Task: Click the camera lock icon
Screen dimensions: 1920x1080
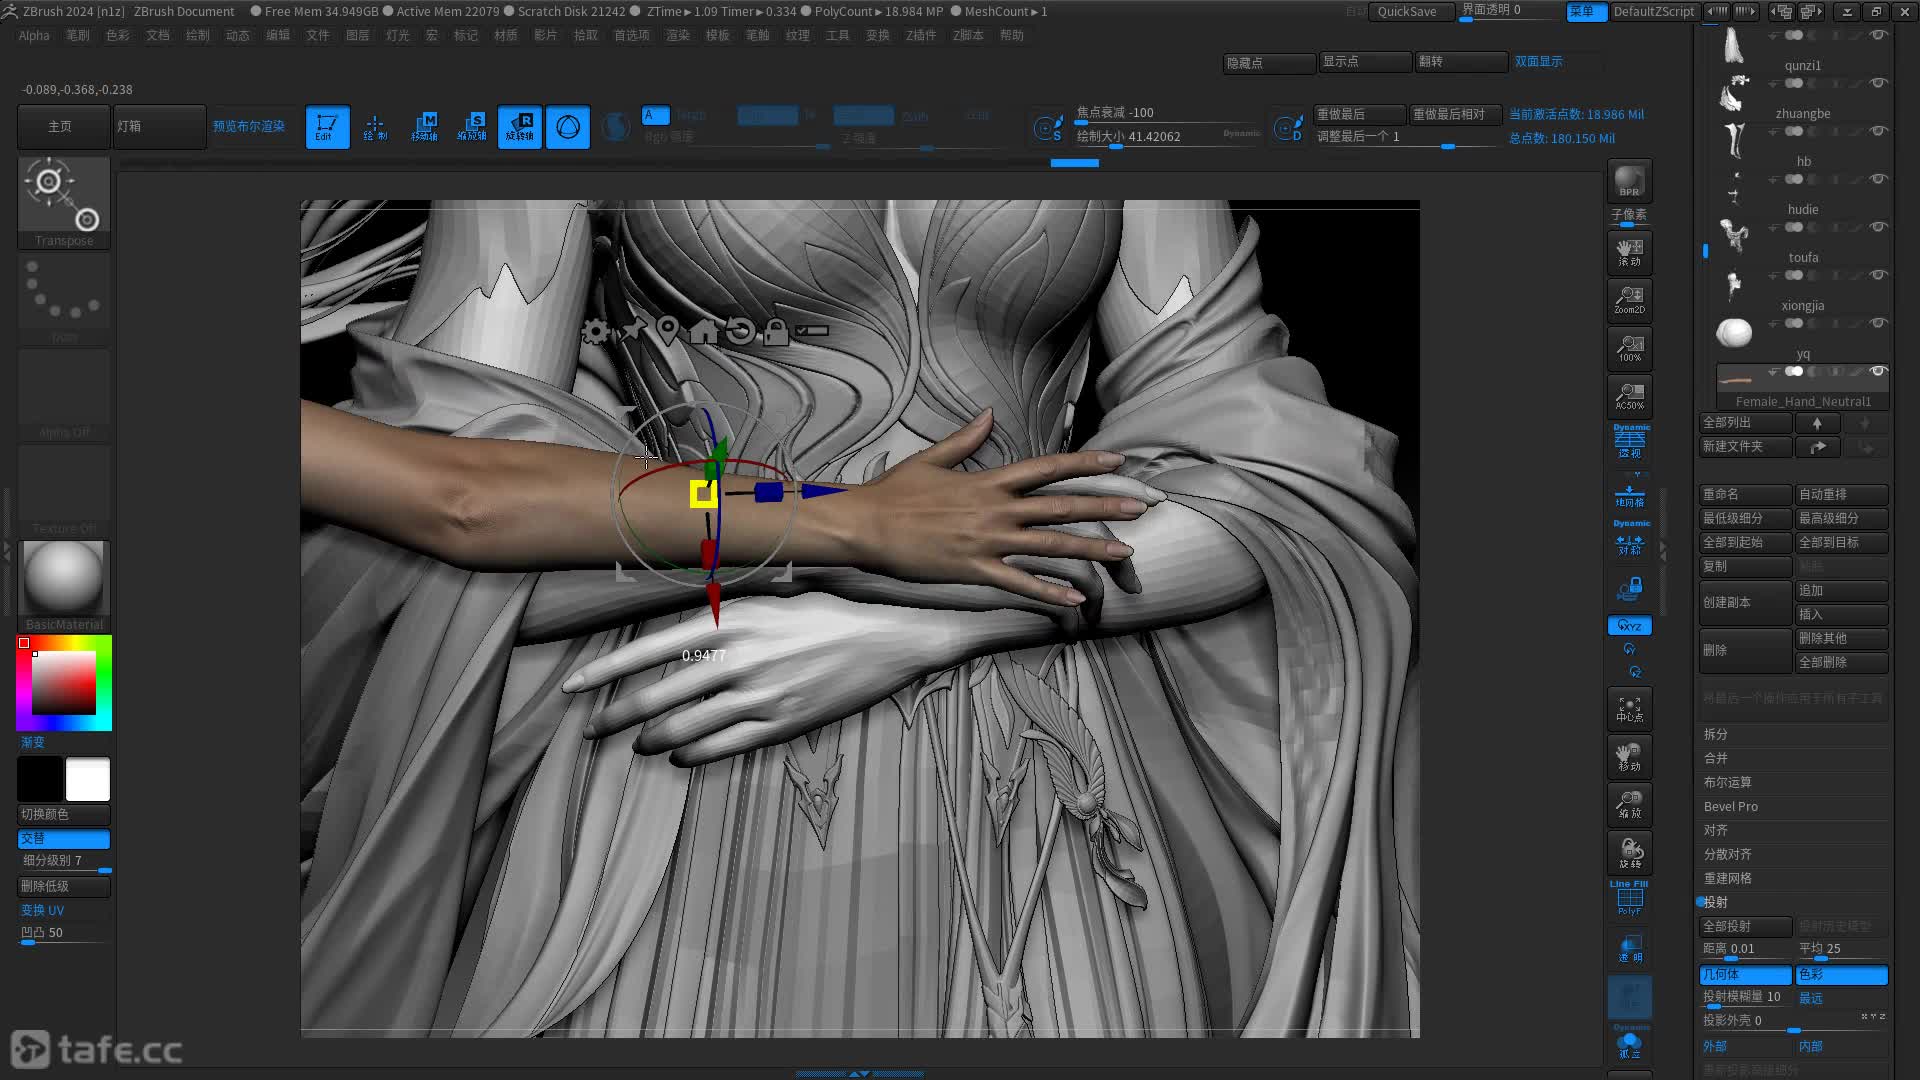Action: [x=1630, y=588]
